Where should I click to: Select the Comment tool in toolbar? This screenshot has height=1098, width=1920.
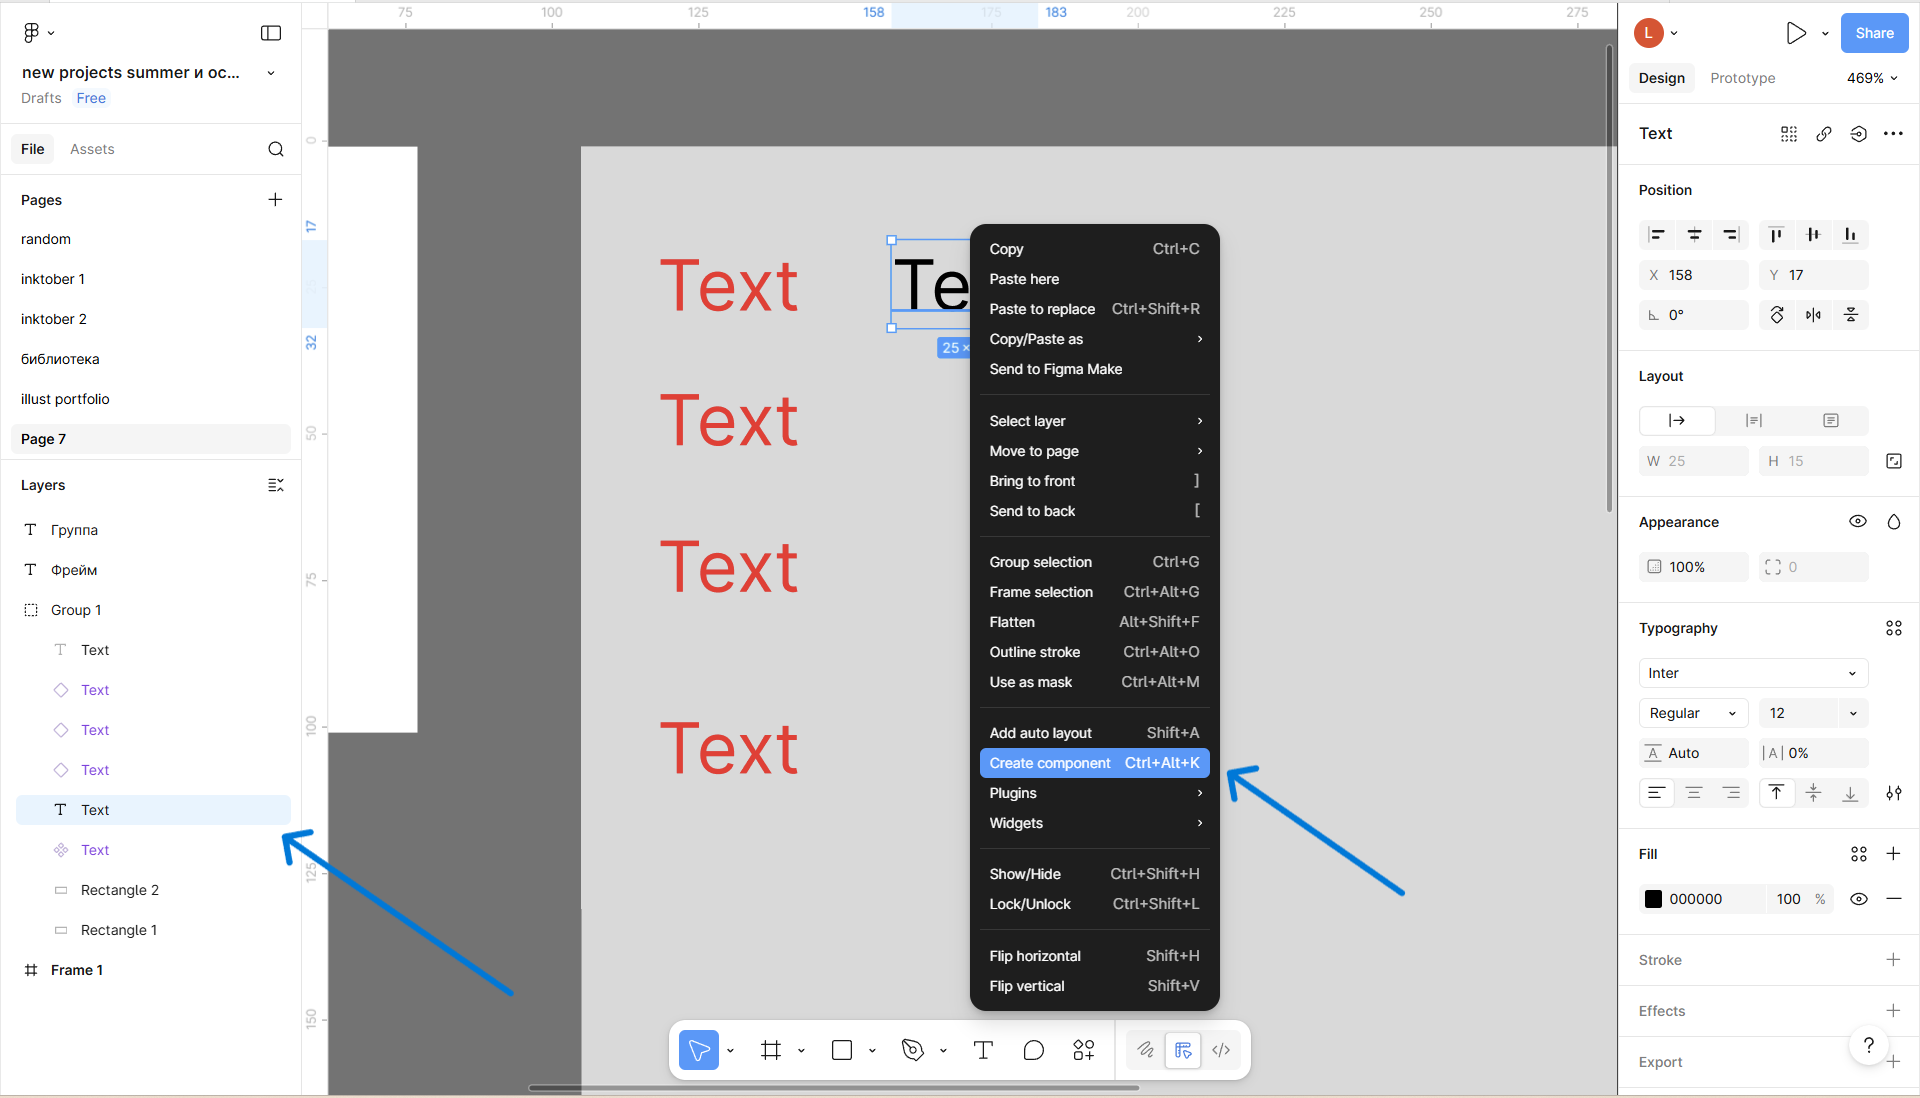point(1033,1050)
